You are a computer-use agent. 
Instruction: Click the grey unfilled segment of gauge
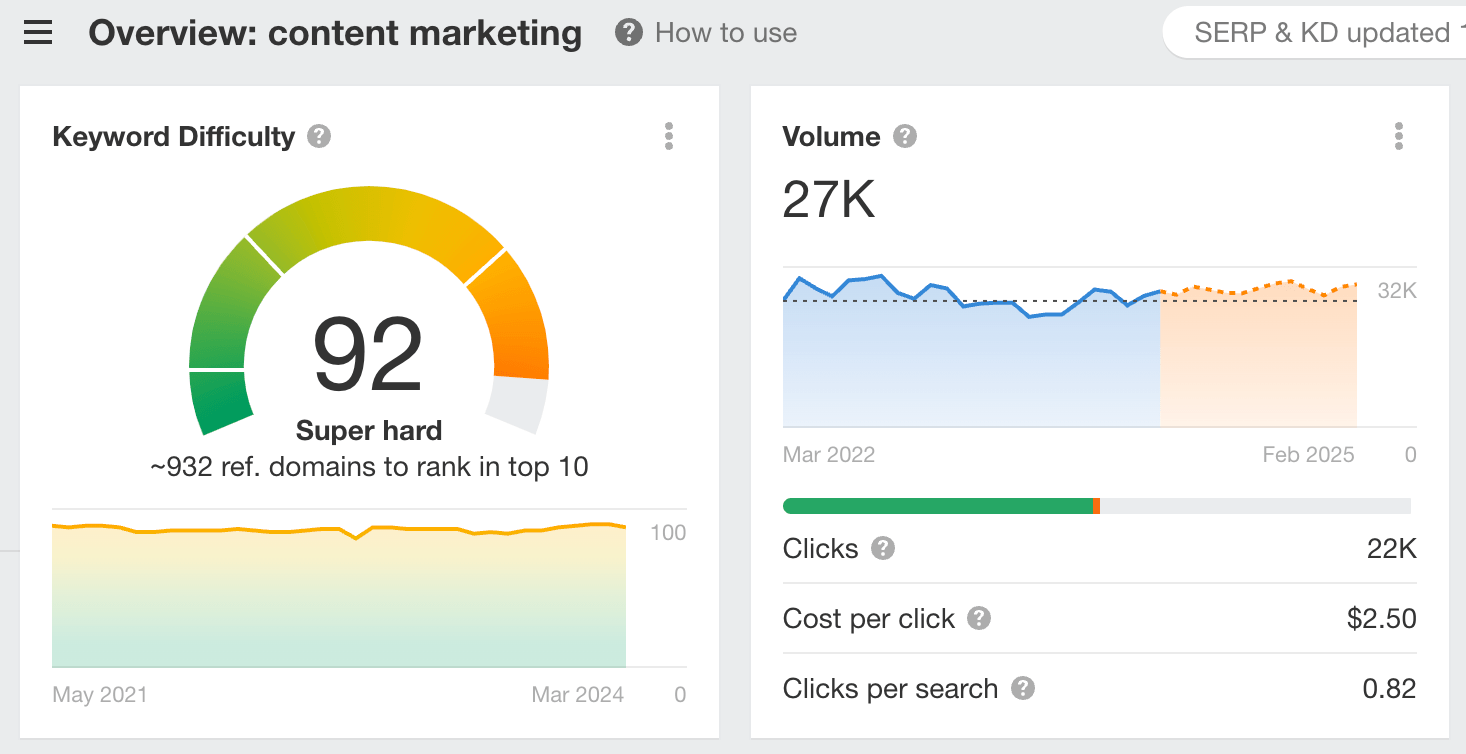517,404
